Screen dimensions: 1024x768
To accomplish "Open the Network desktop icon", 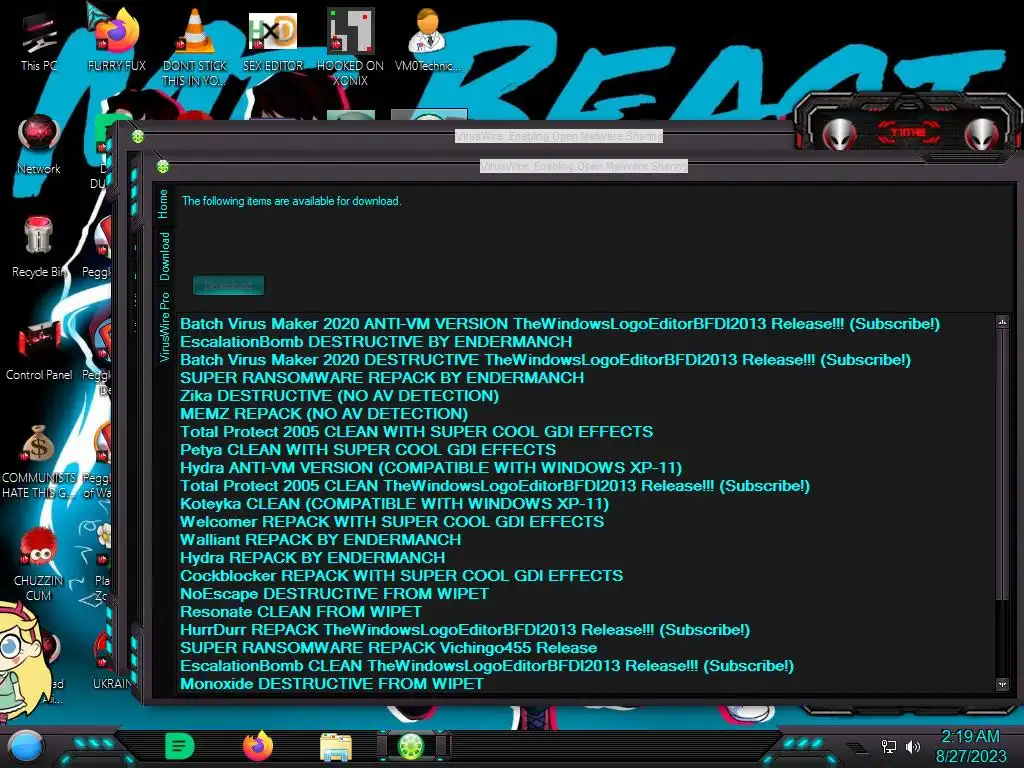I will coord(39,144).
